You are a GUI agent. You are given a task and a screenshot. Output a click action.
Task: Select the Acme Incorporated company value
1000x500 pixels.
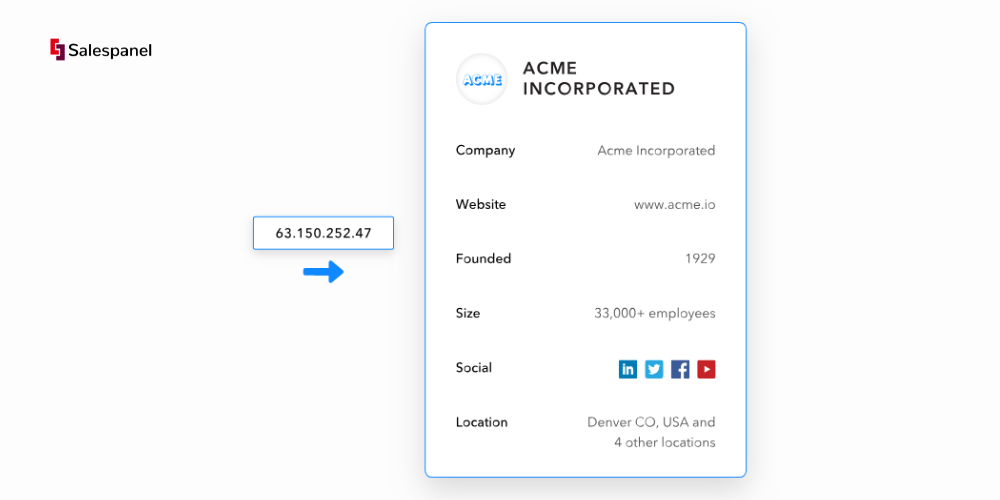pos(656,151)
